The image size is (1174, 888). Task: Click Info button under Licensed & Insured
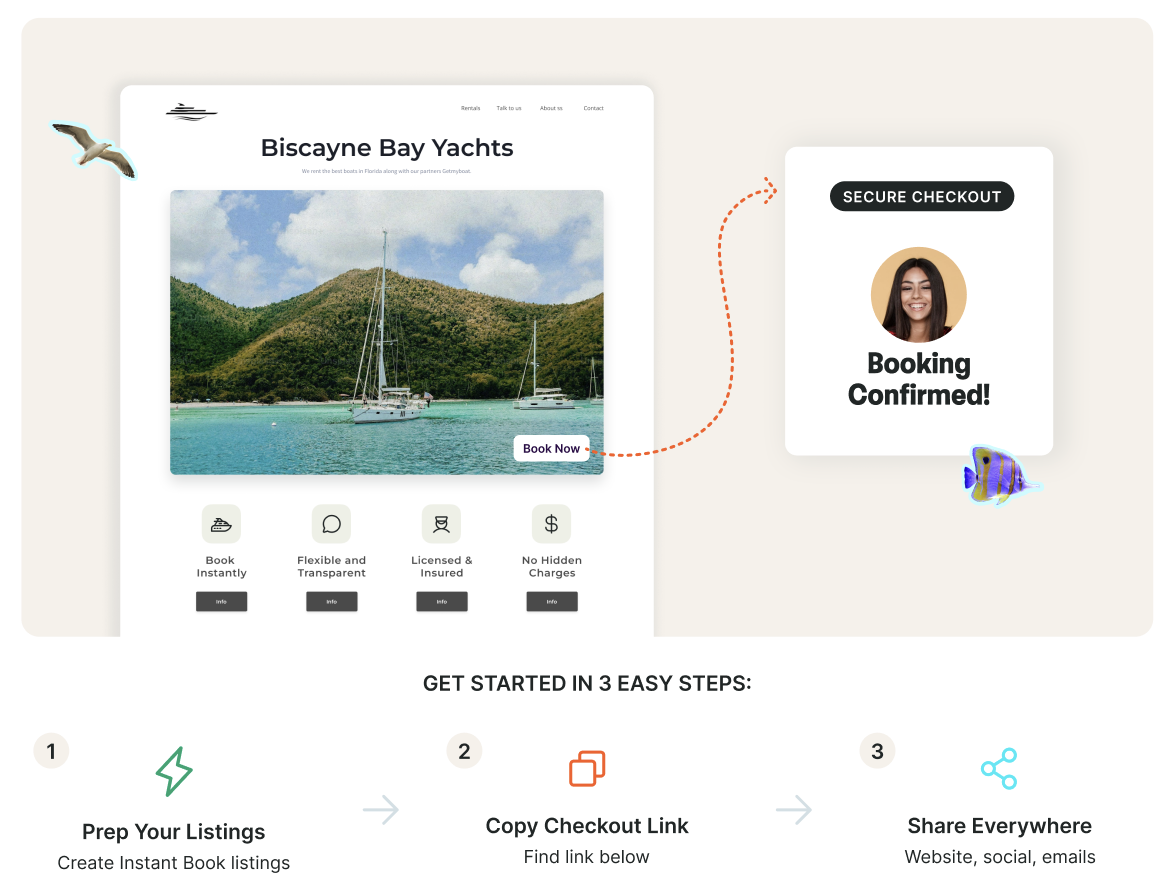[442, 601]
